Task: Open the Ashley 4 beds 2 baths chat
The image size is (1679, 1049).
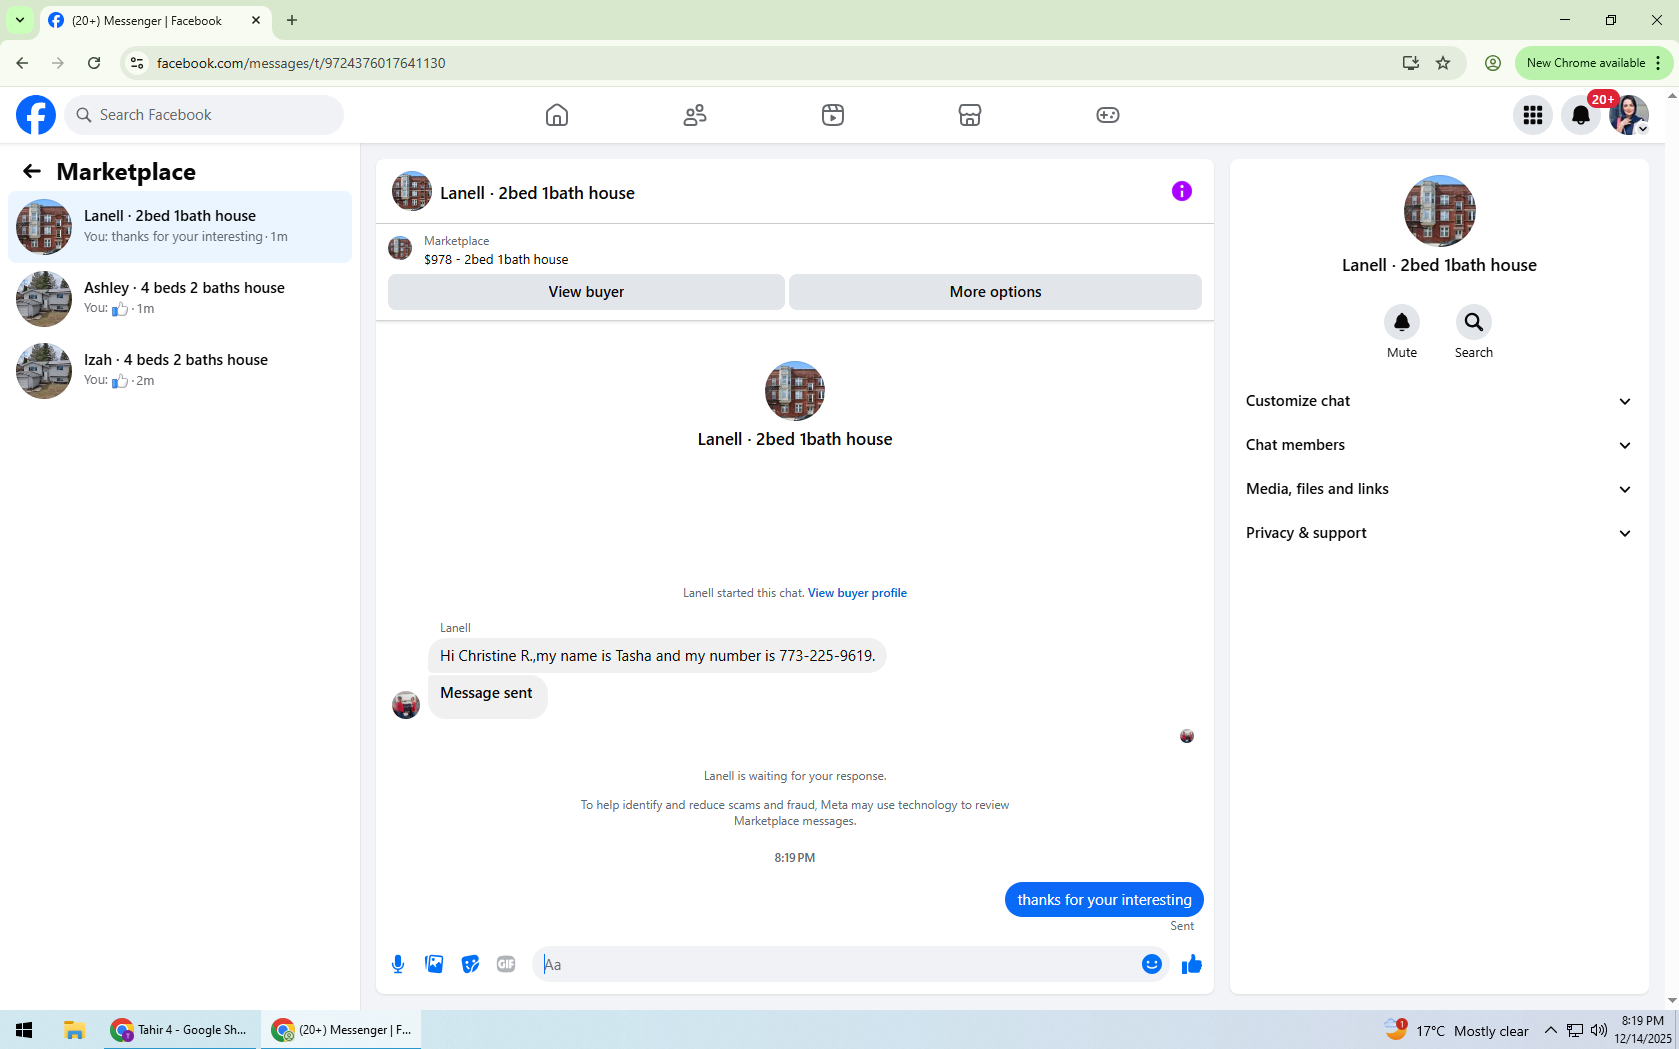Action: click(x=180, y=299)
